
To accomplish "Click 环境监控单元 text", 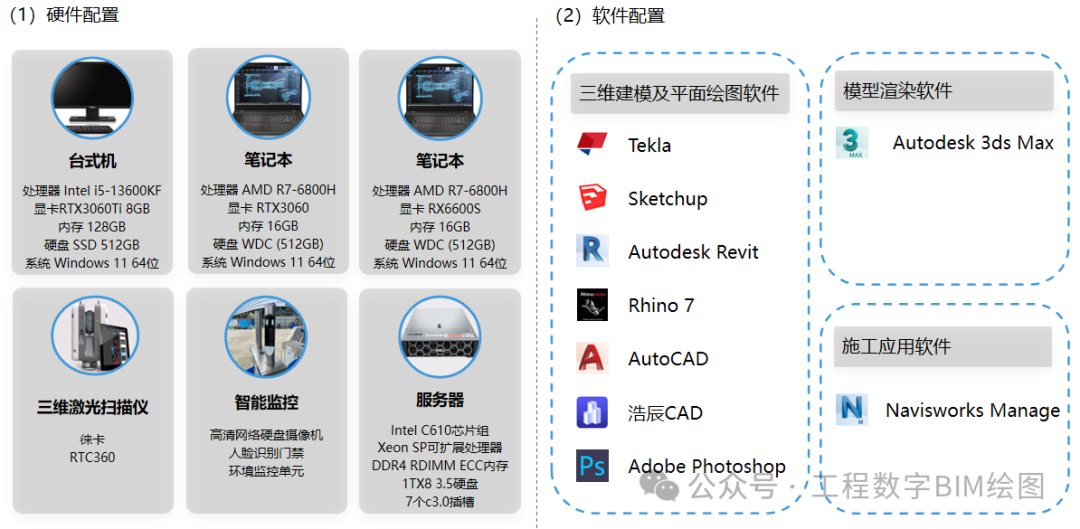I will click(x=266, y=471).
